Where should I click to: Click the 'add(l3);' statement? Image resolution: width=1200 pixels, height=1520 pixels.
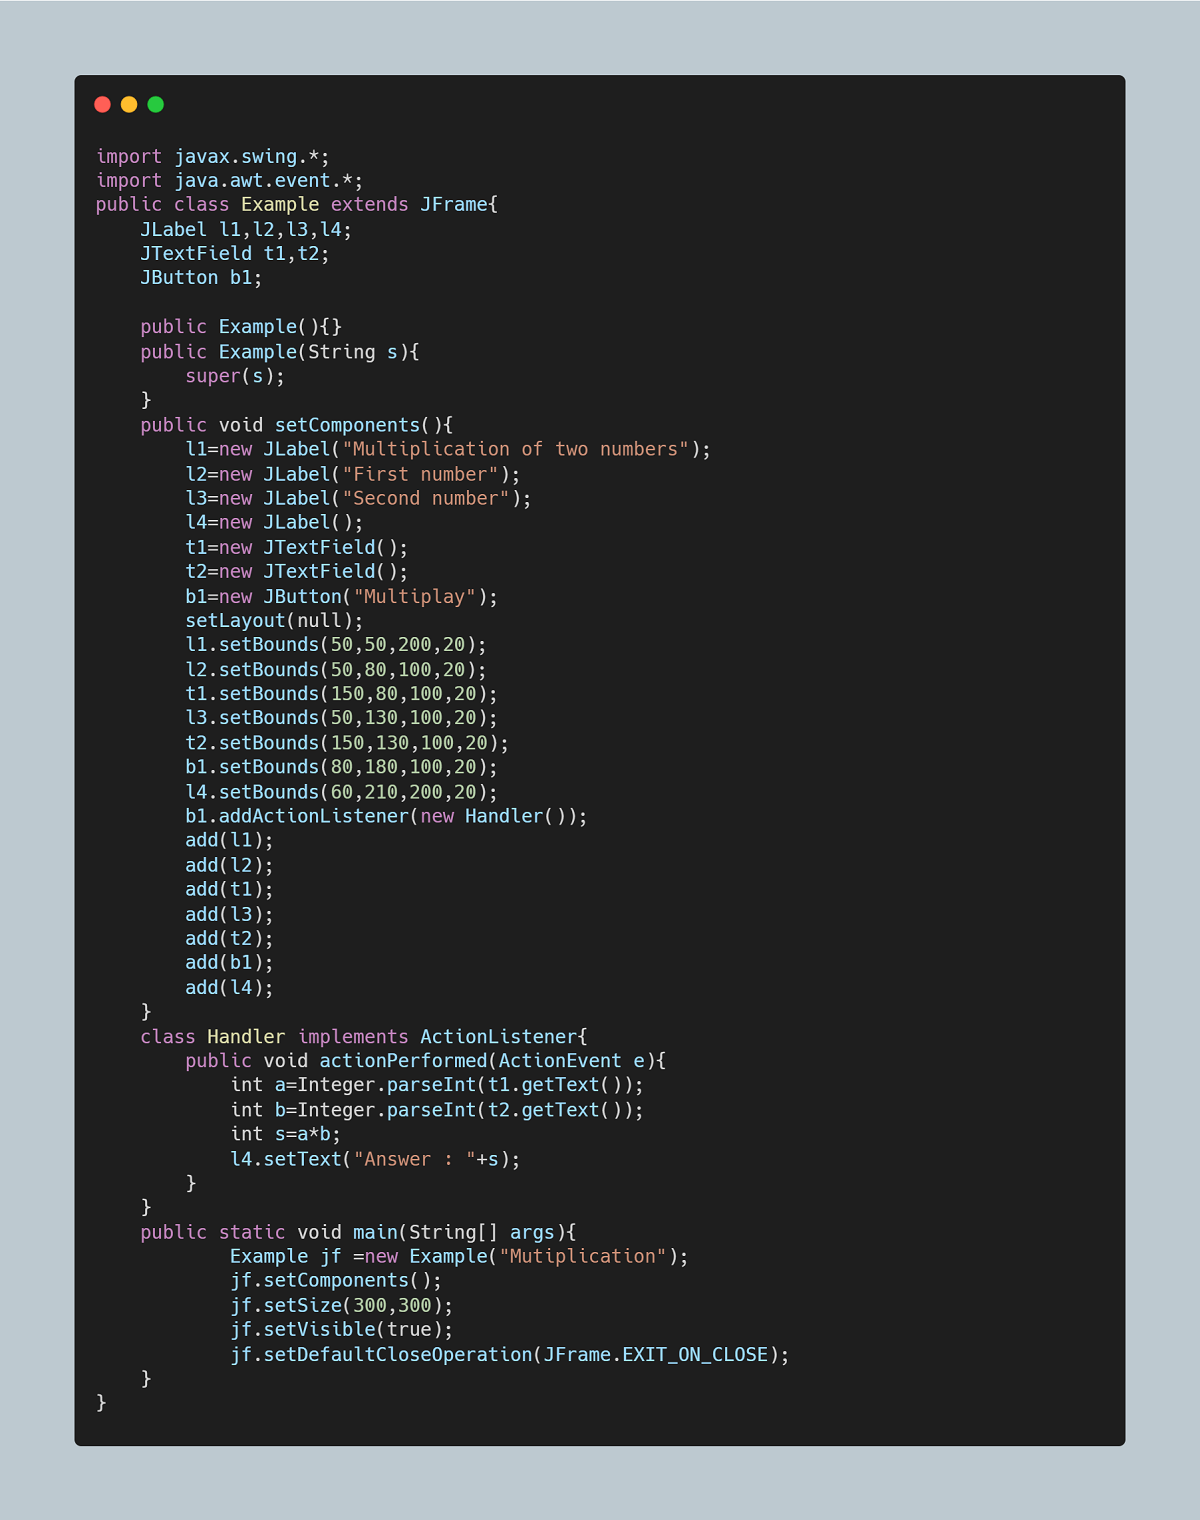tap(229, 914)
